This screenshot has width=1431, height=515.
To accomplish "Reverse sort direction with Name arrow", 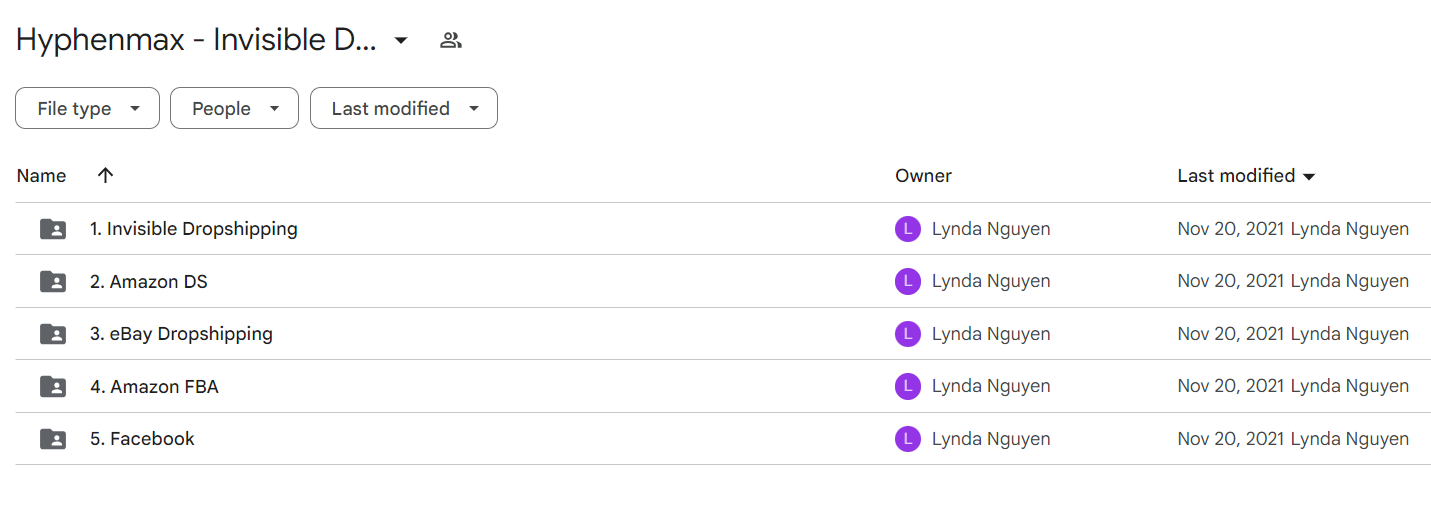I will pos(105,176).
